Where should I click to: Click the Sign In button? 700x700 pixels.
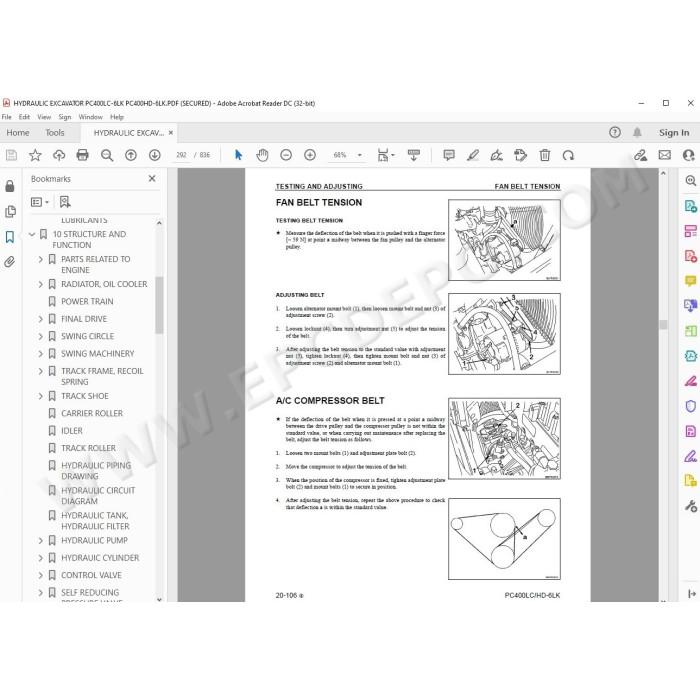(x=674, y=133)
